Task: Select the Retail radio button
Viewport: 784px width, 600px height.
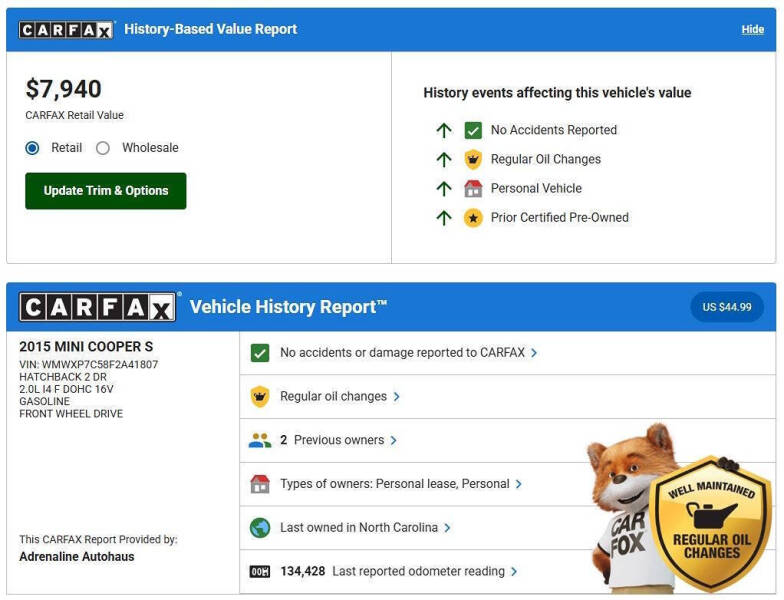Action: click(33, 148)
